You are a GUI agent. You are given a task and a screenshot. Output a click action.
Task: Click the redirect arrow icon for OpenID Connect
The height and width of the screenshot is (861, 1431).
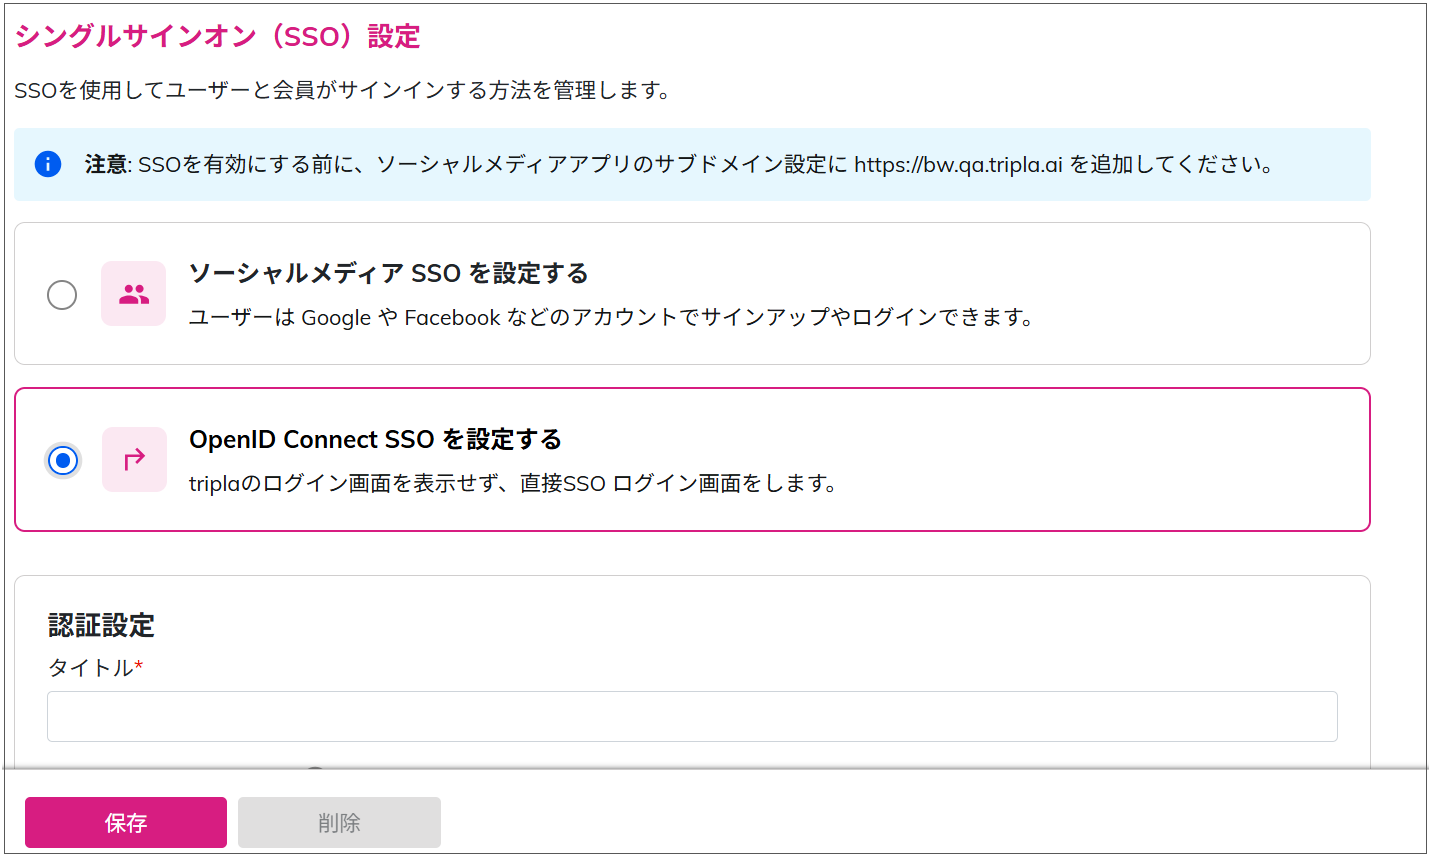pyautogui.click(x=134, y=459)
